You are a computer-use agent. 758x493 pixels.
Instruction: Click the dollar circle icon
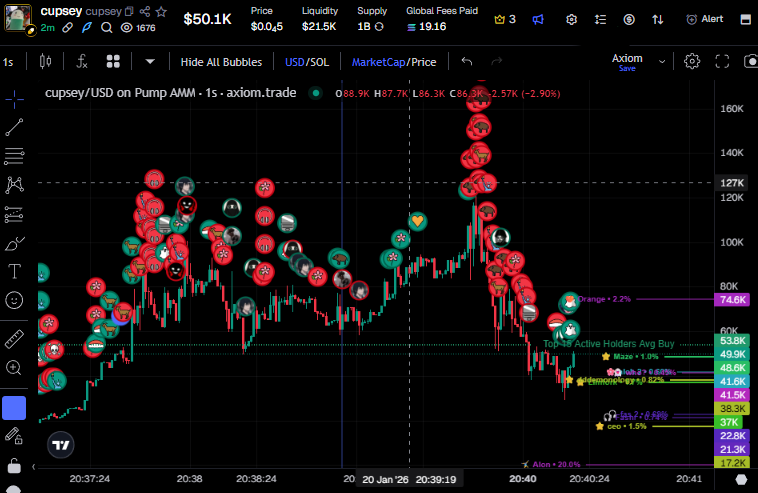tap(629, 19)
